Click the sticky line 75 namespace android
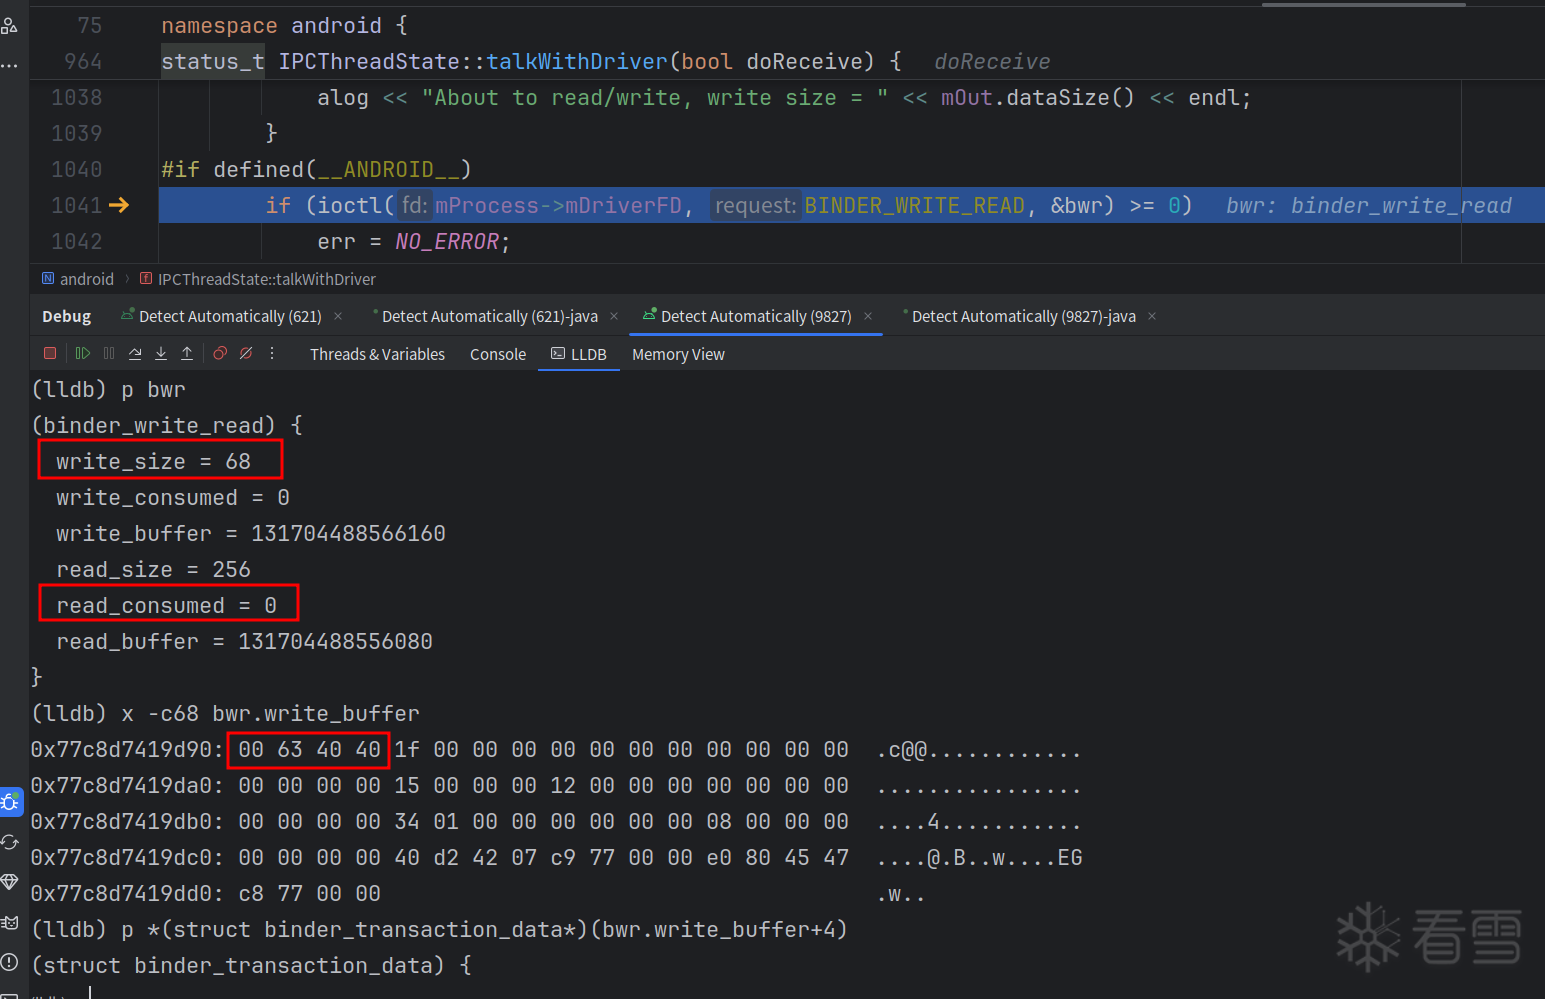This screenshot has width=1545, height=999. point(284,25)
